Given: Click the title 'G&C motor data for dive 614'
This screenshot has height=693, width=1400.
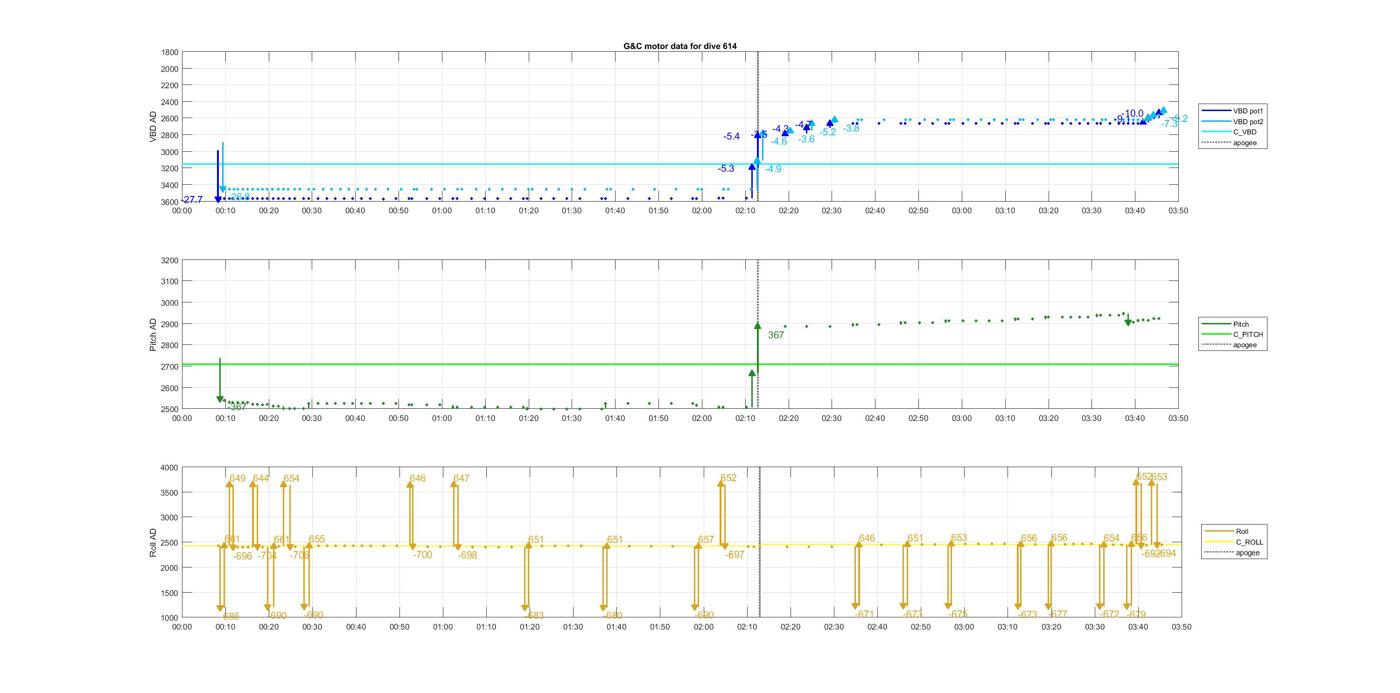Looking at the screenshot, I should 679,46.
